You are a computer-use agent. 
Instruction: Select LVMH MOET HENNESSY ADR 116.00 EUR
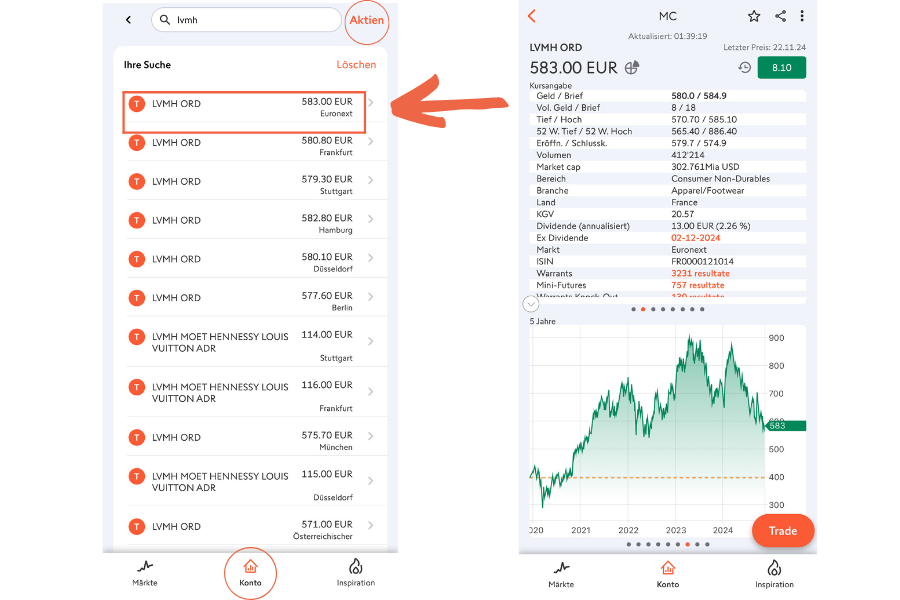(x=256, y=393)
